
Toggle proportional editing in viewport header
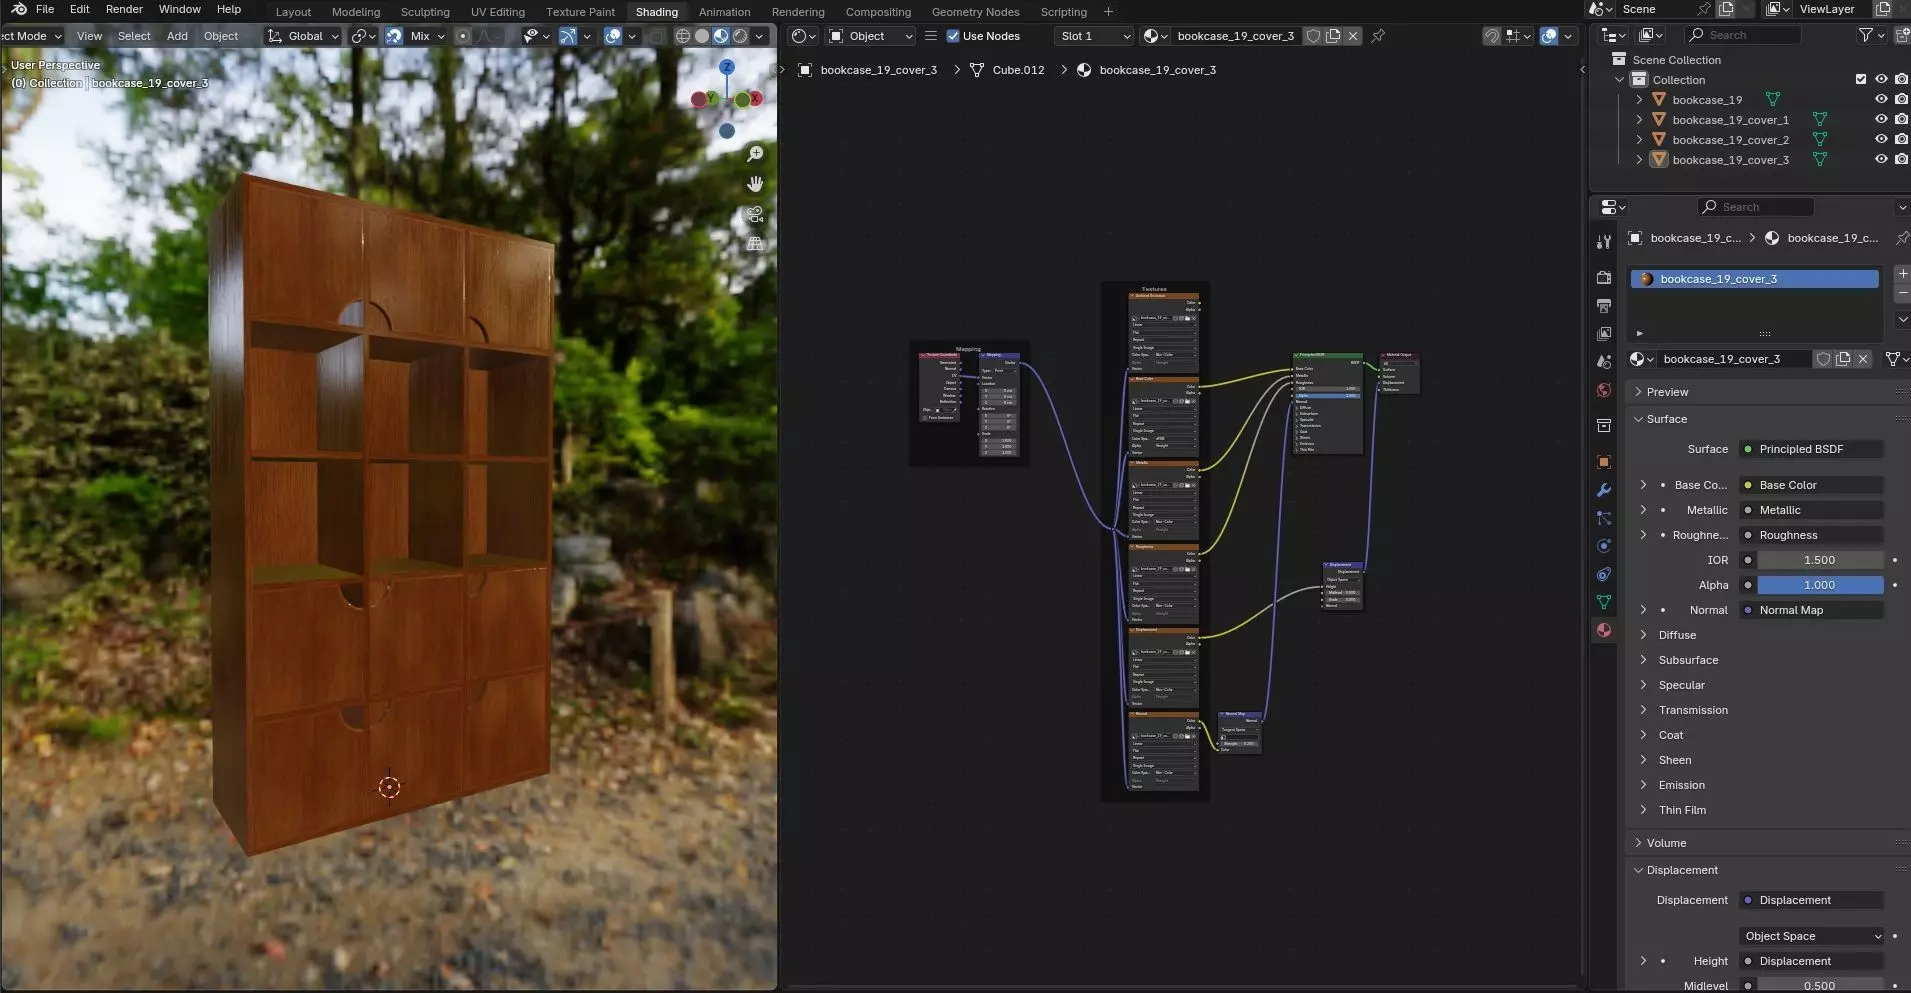coord(463,36)
